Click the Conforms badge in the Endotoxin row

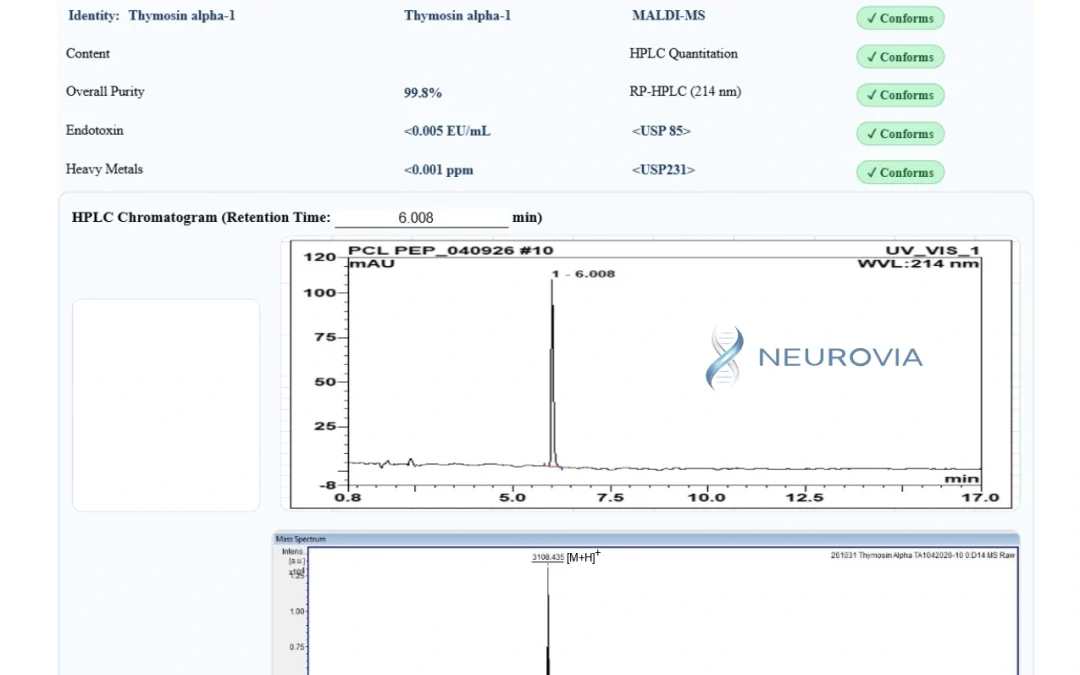(x=900, y=134)
